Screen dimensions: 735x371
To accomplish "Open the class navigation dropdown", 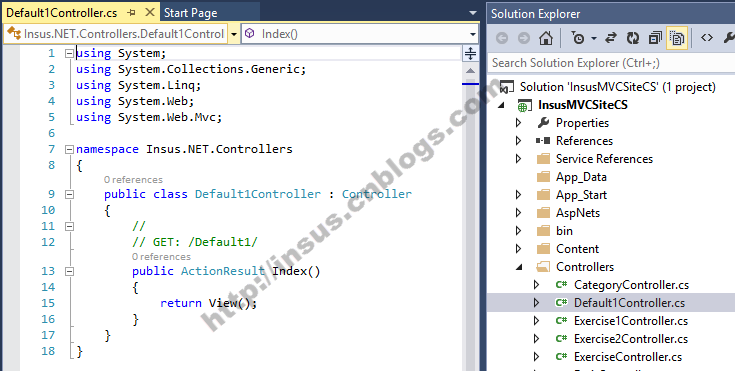I will (x=233, y=34).
